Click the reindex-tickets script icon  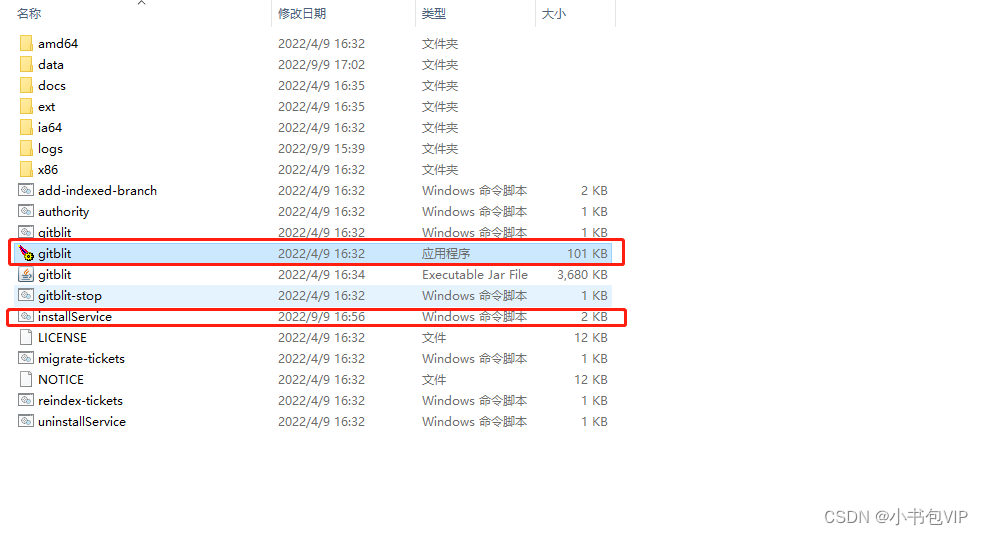(26, 400)
